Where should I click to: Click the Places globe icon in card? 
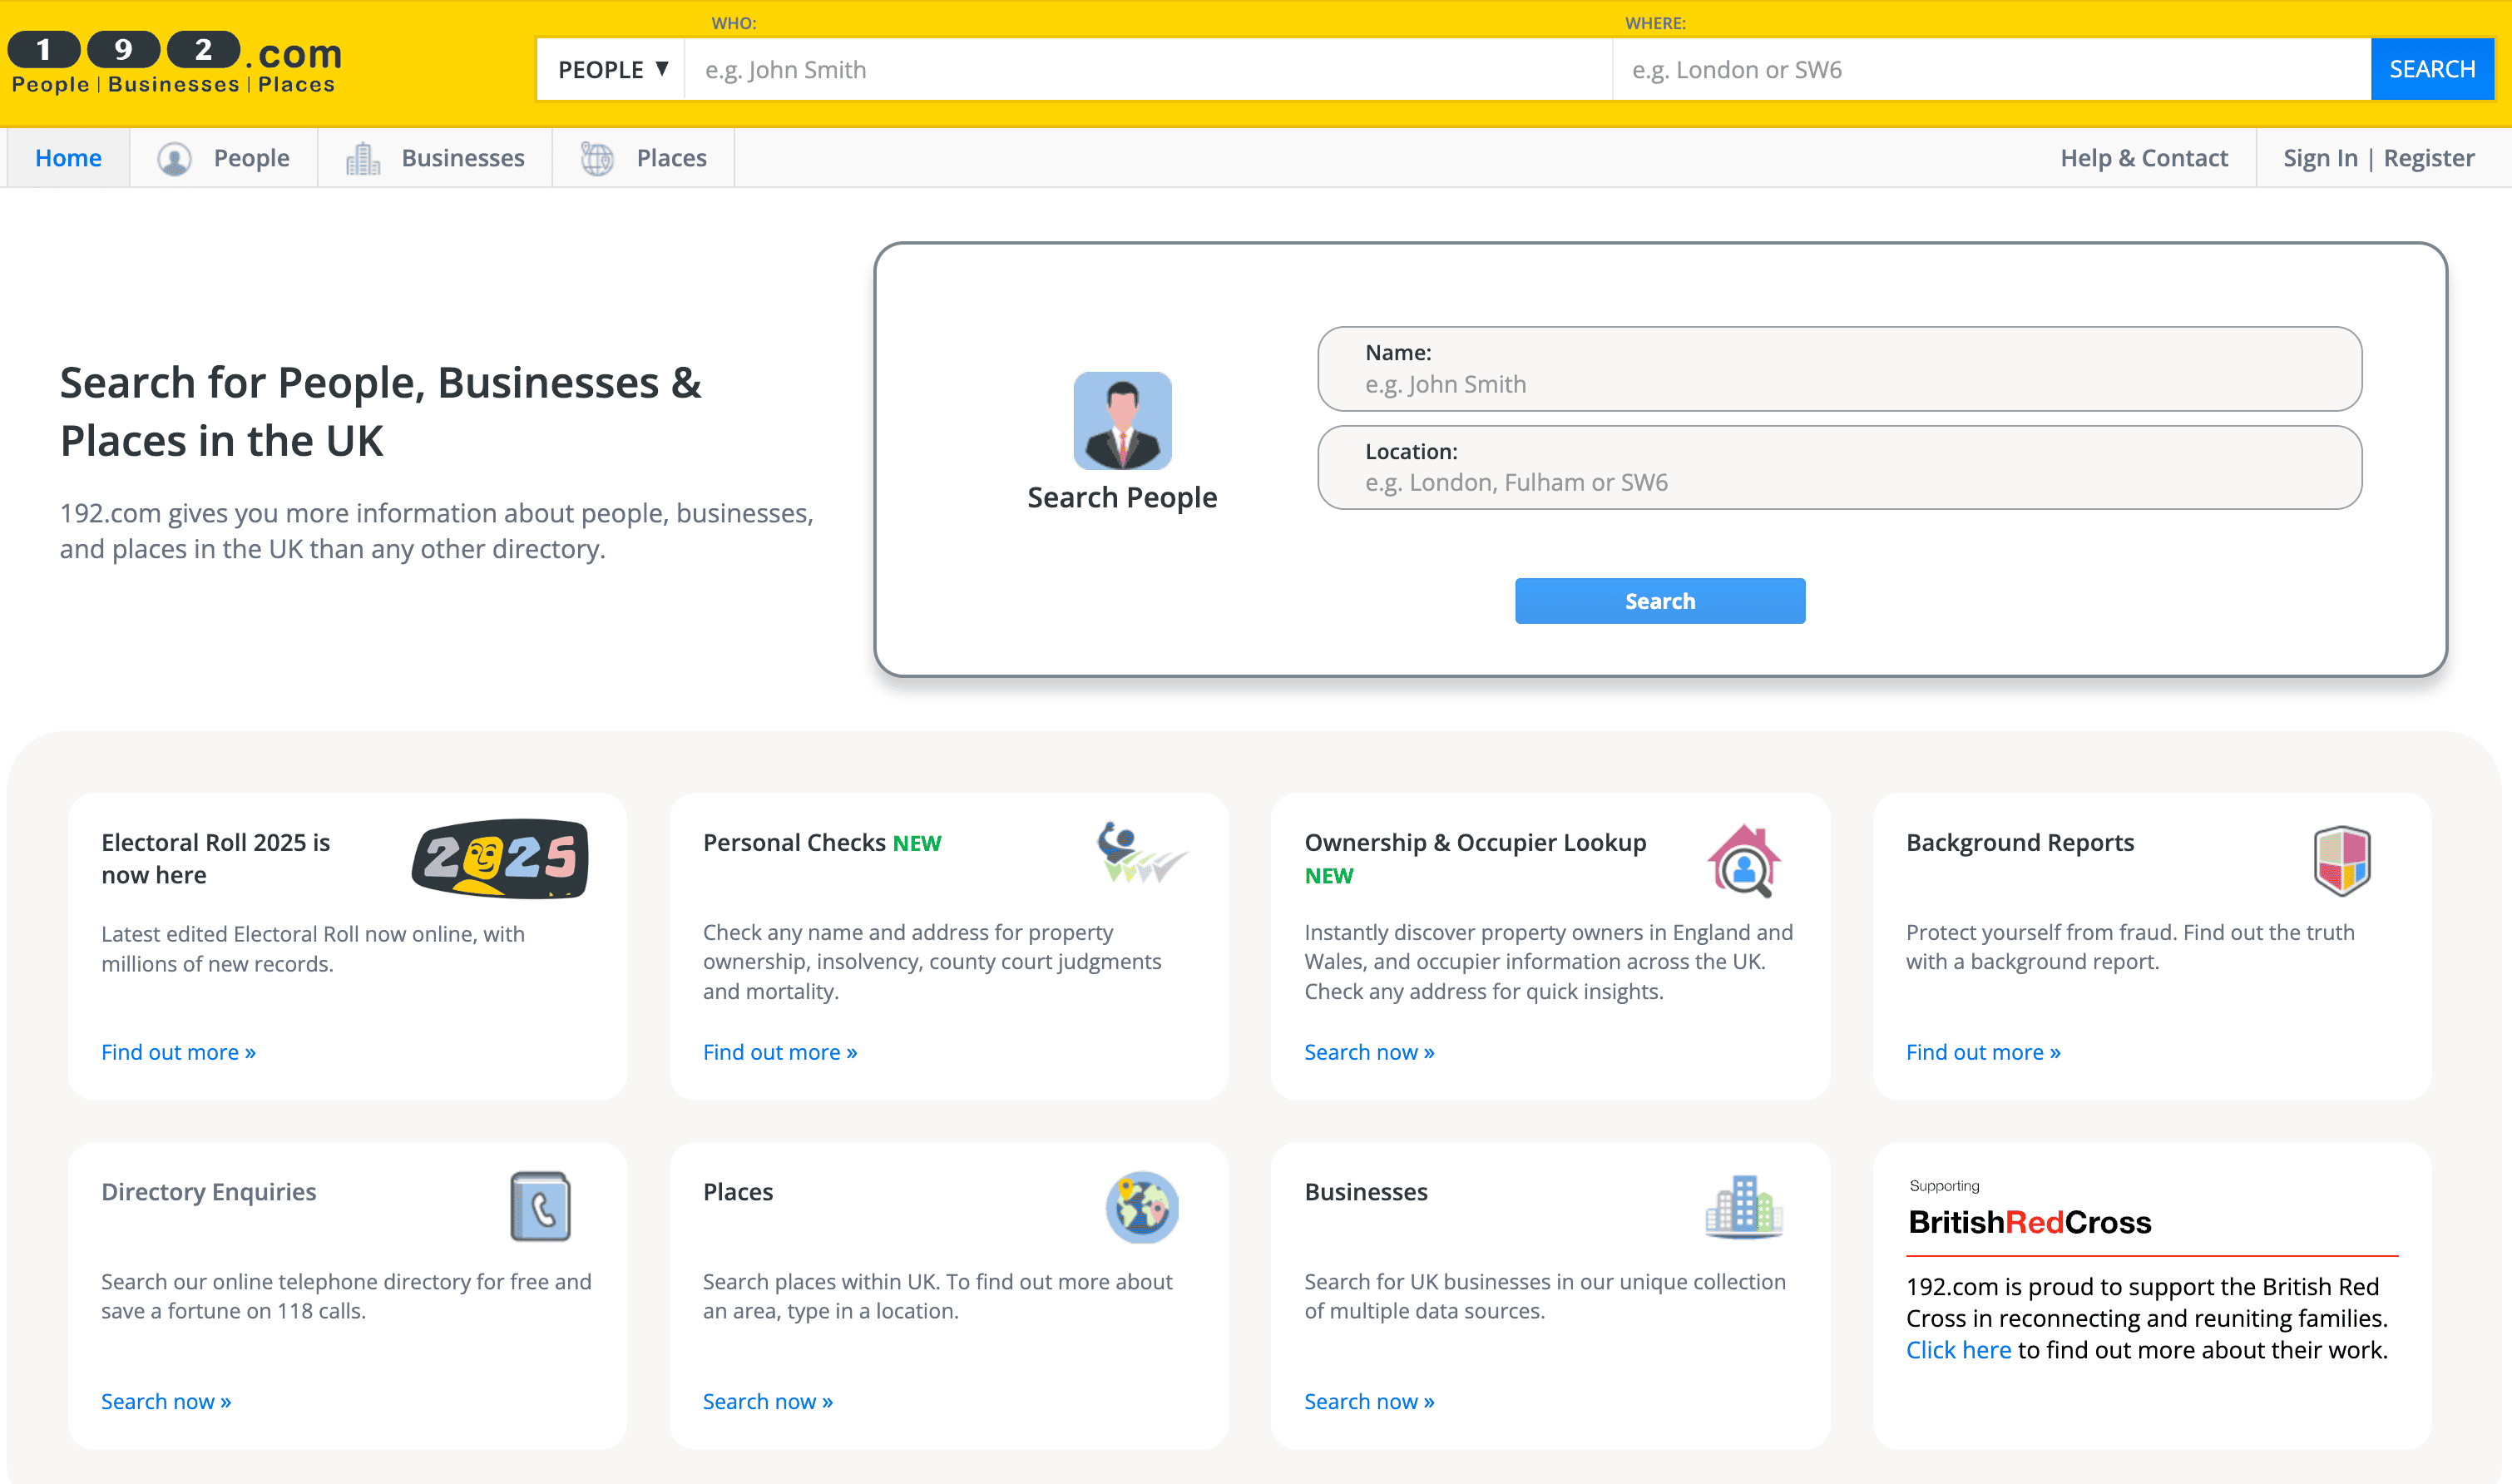[x=1142, y=1207]
